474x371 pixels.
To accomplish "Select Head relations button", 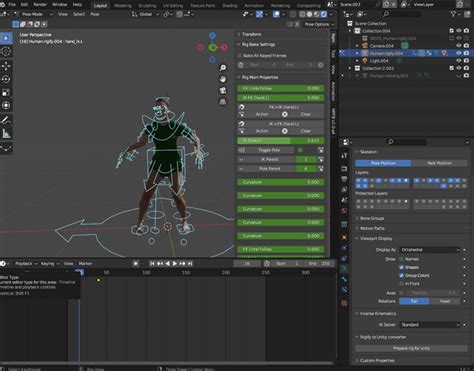I will tap(445, 301).
